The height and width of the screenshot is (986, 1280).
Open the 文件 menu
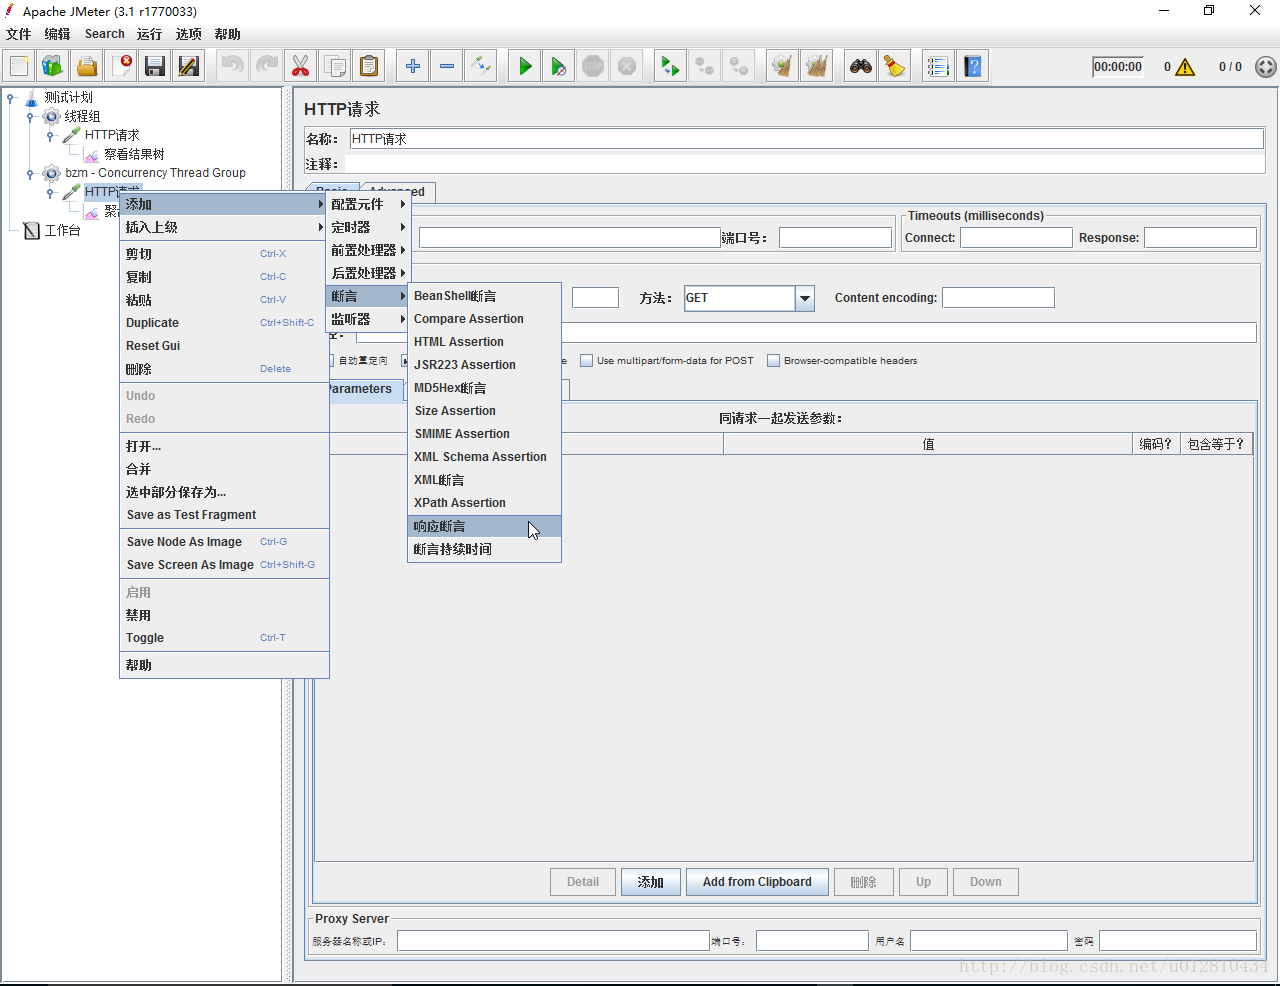coord(19,34)
